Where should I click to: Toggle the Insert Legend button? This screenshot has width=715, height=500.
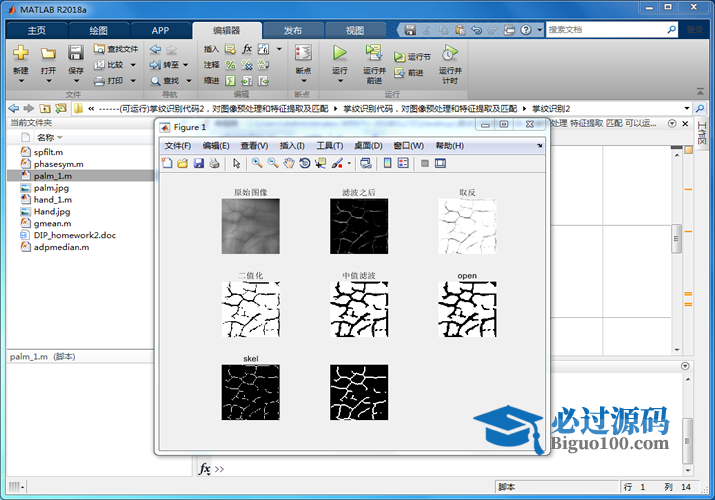(x=403, y=163)
